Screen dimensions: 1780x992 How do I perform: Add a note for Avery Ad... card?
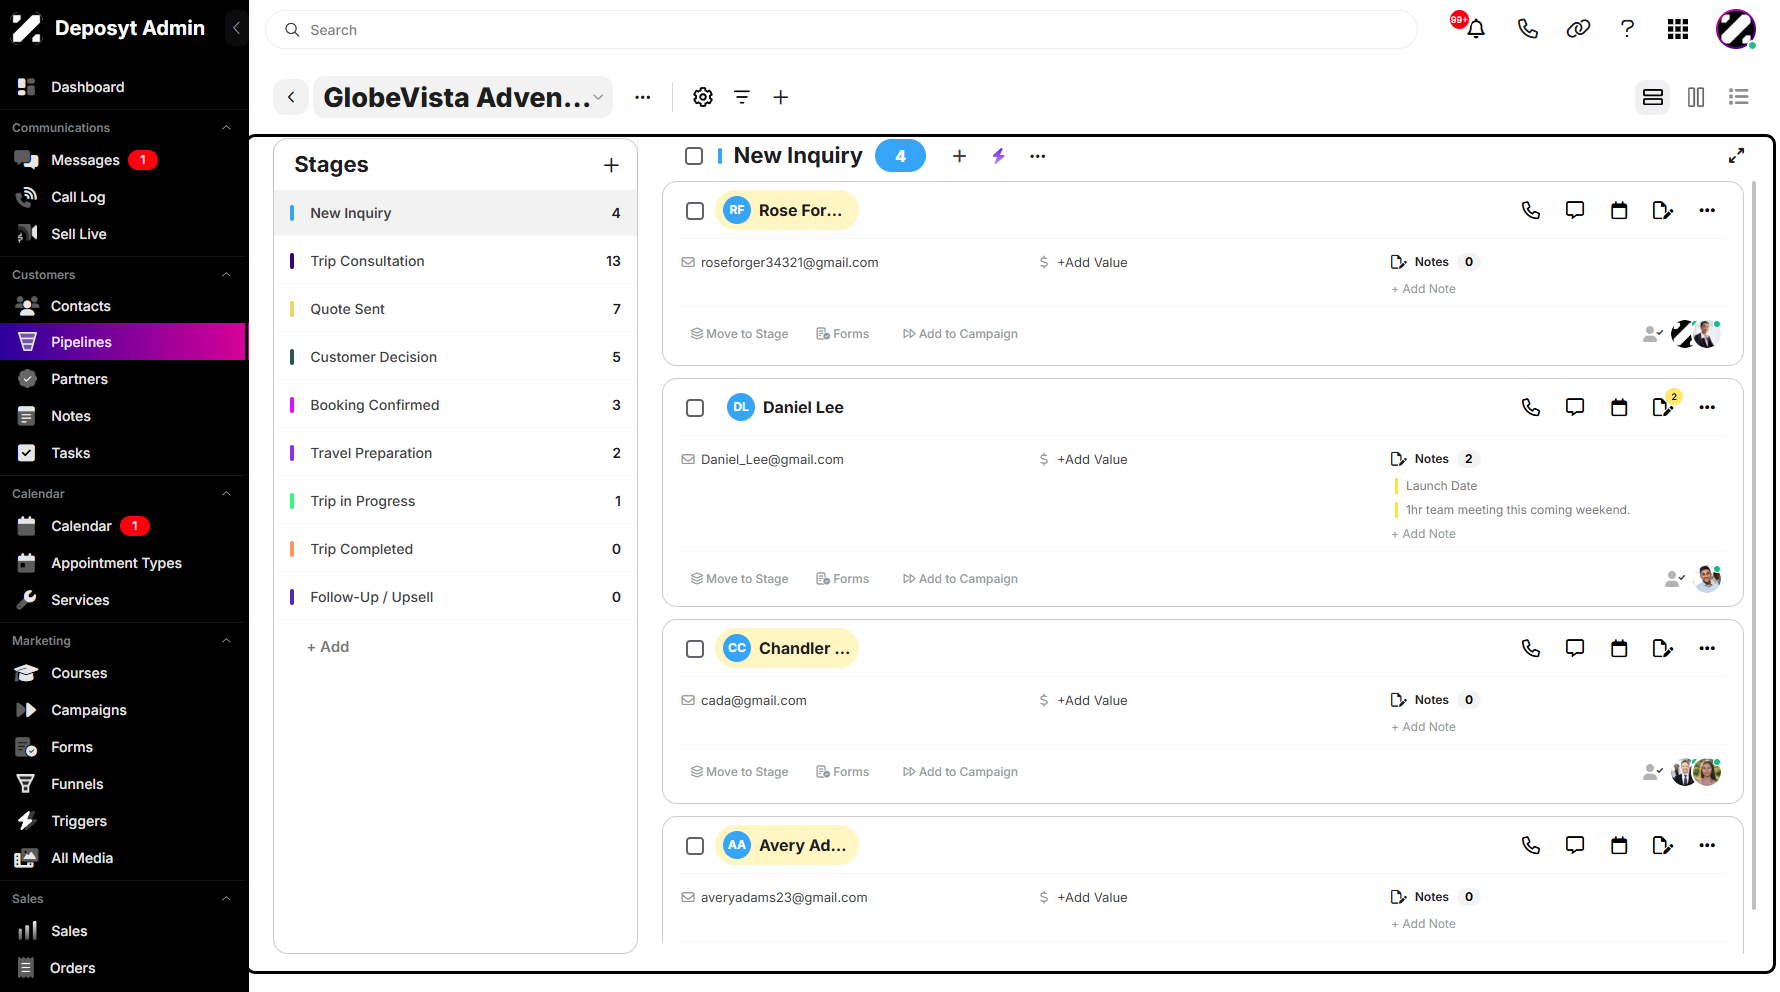pos(1663,845)
